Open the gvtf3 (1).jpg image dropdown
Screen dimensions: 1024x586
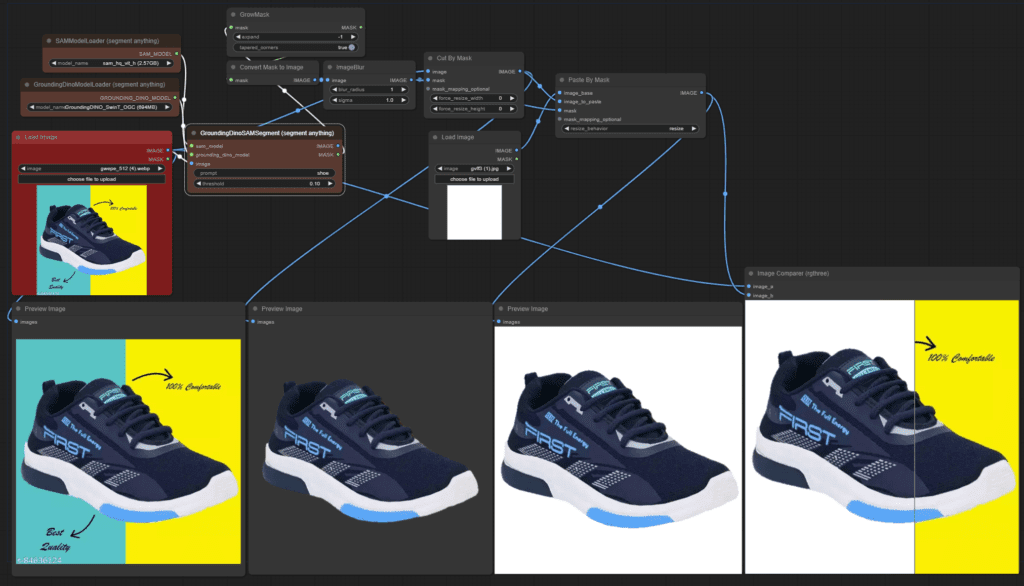point(474,169)
